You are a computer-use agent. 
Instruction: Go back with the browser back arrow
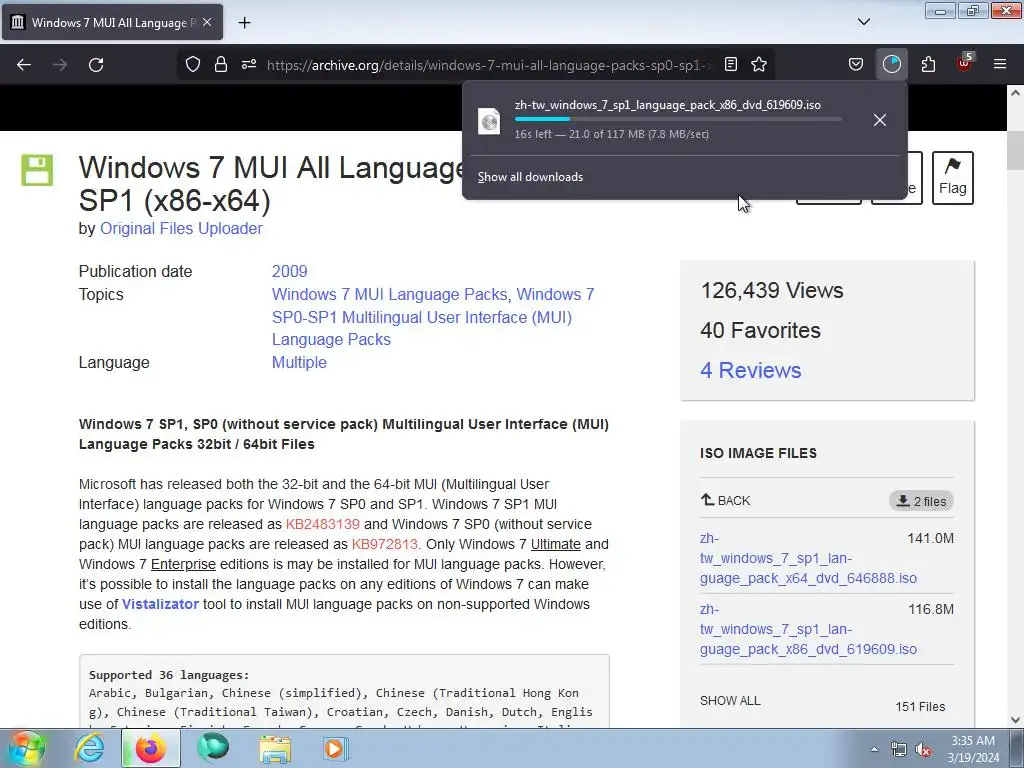(x=24, y=65)
